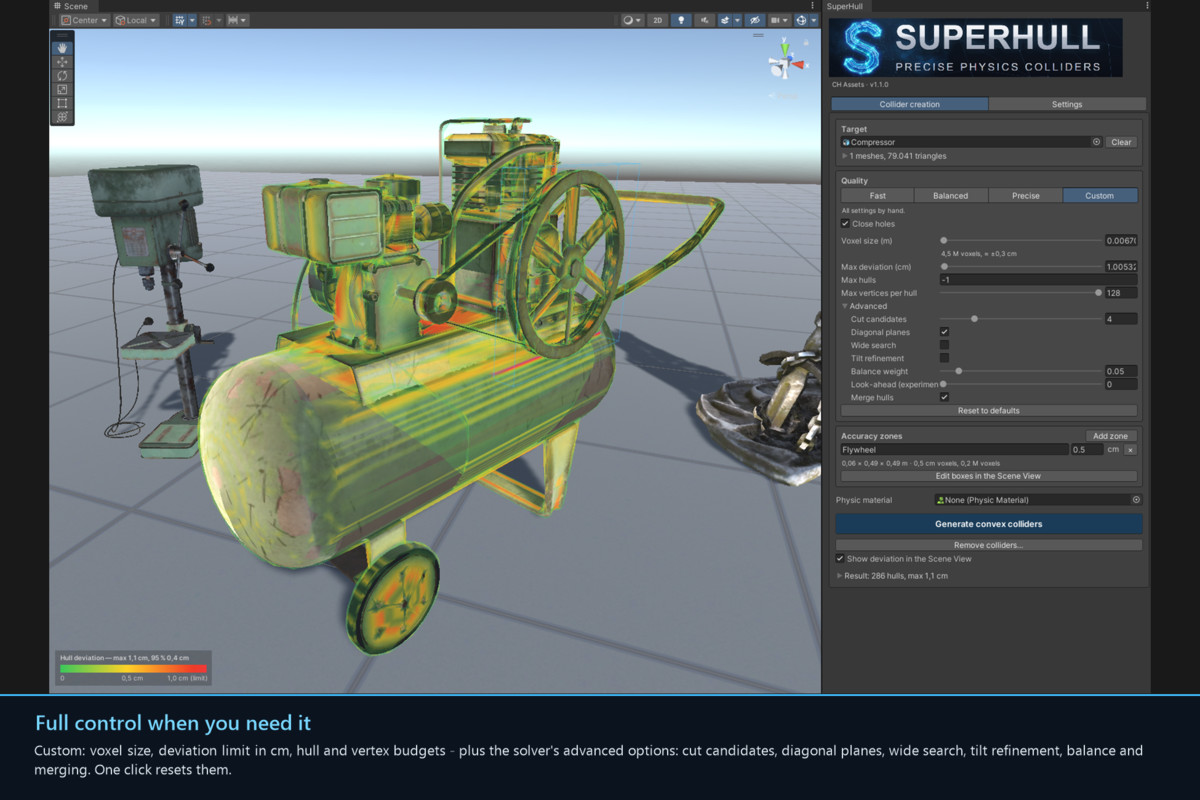Click the scene camera icon
The width and height of the screenshot is (1200, 800).
775,20
